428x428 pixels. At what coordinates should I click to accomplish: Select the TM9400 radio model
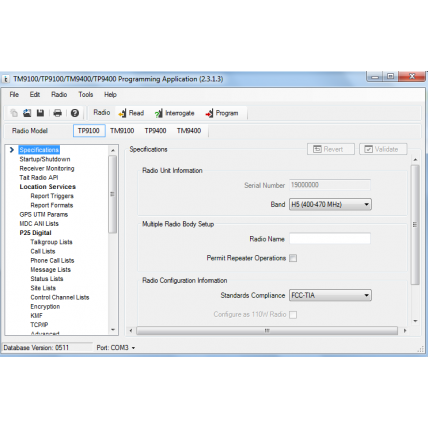(189, 131)
